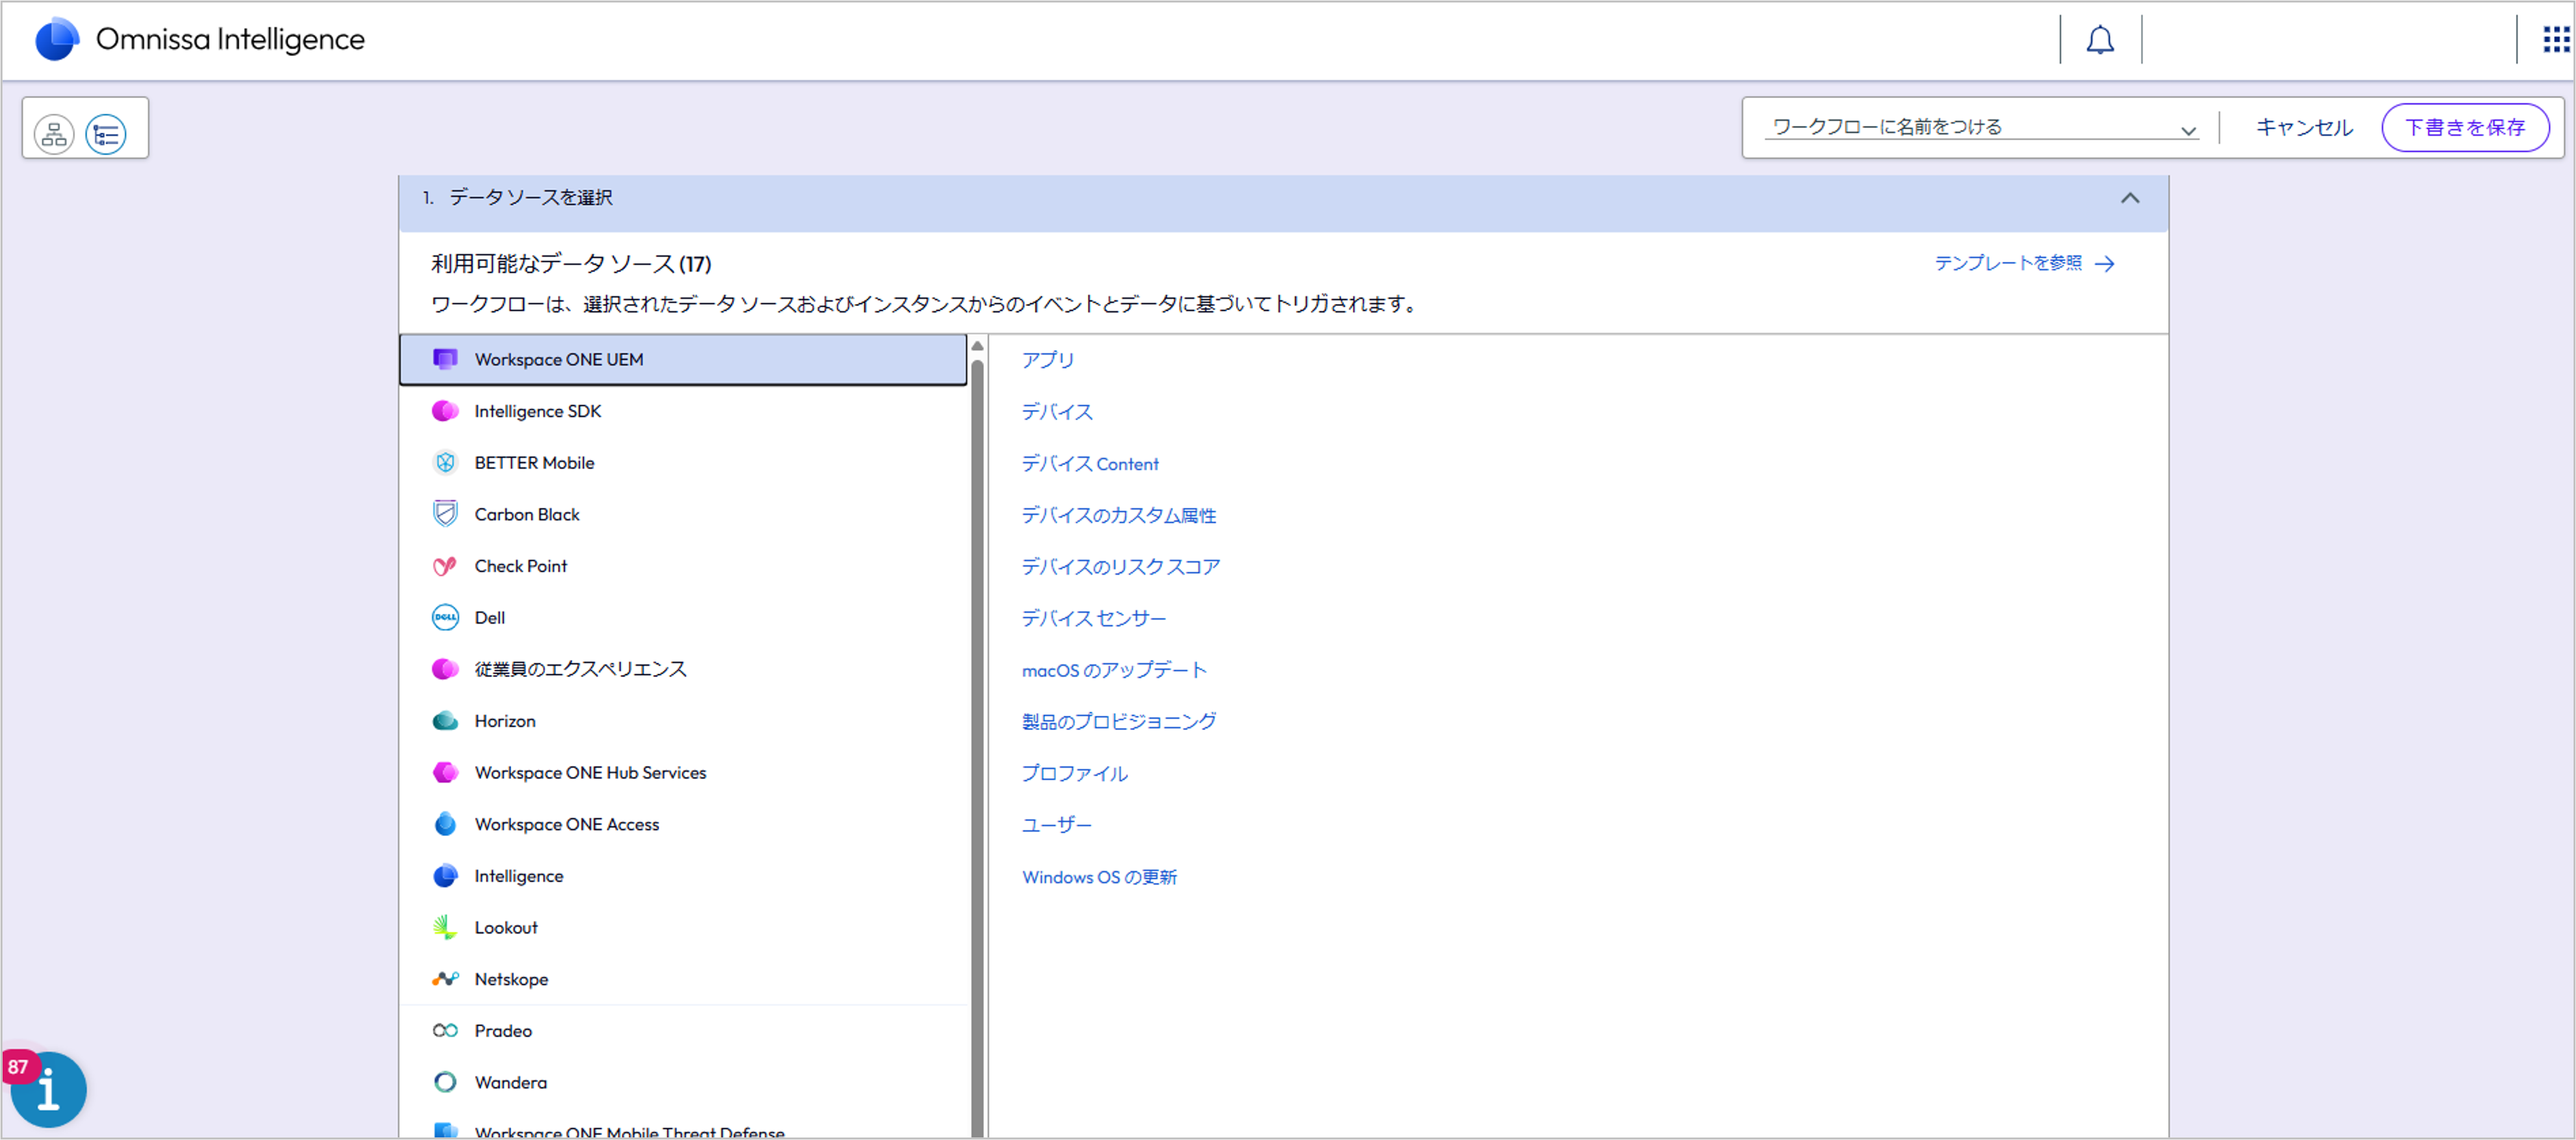
Task: Click the デバイスのリスク スコア link
Action: click(x=1120, y=567)
